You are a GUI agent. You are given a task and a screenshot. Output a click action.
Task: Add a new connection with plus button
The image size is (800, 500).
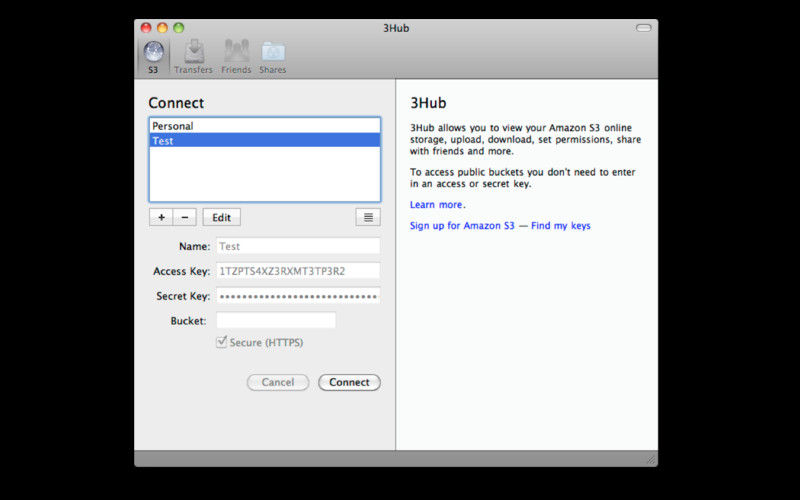click(x=161, y=217)
